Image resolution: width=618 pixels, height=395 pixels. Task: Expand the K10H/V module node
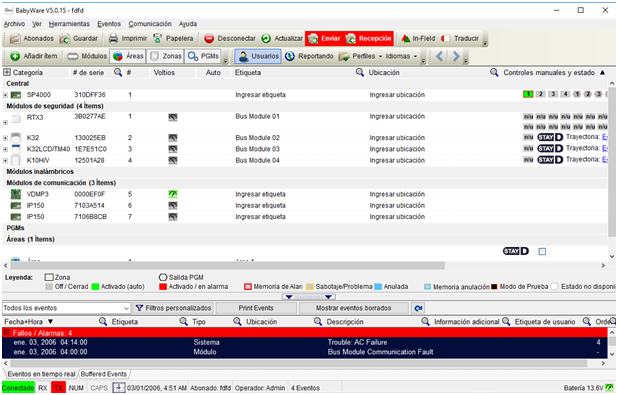(x=5, y=160)
